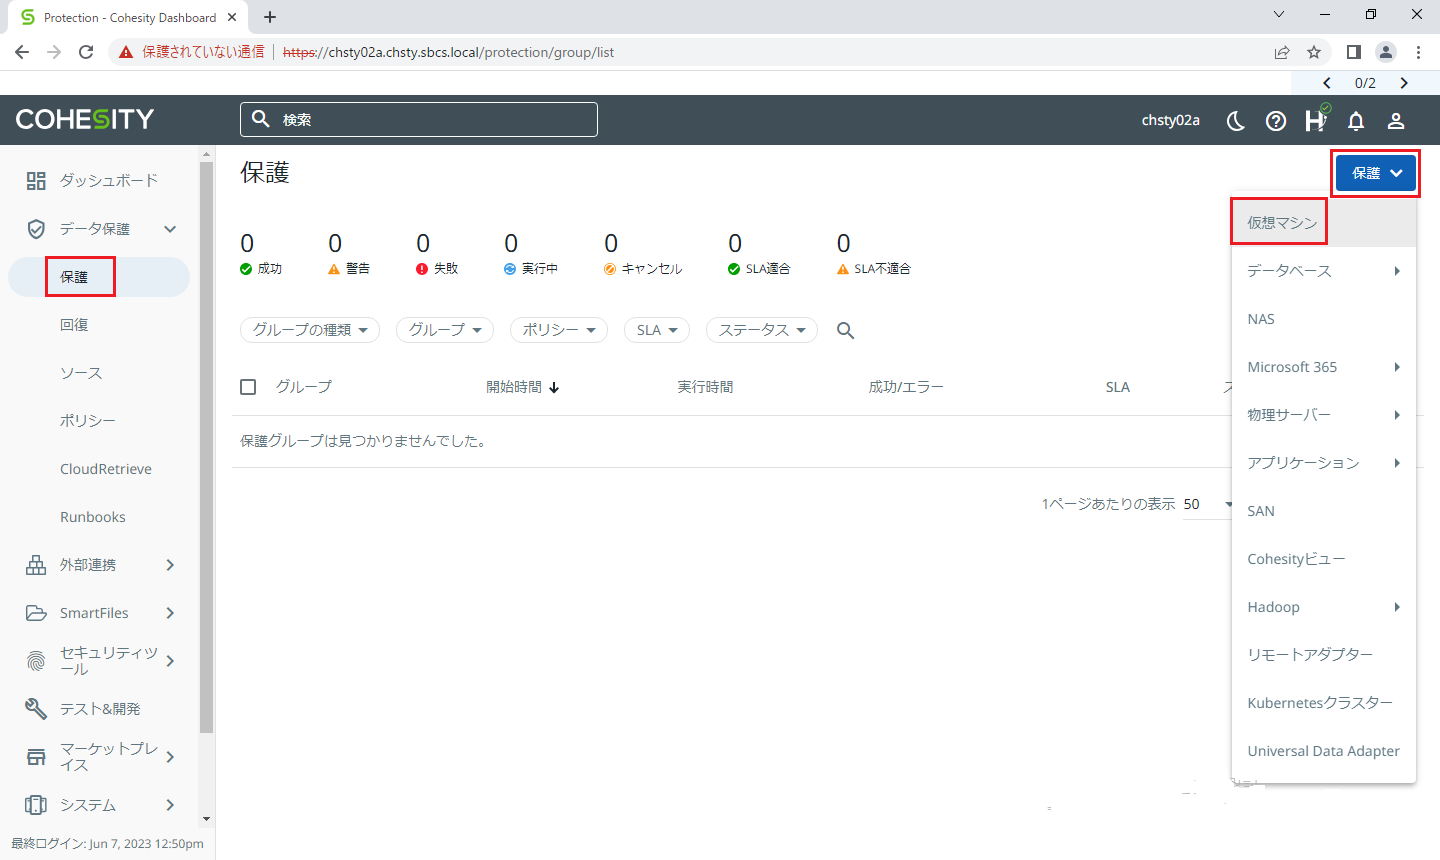Go to the previous find result arrow

pyautogui.click(x=1327, y=83)
